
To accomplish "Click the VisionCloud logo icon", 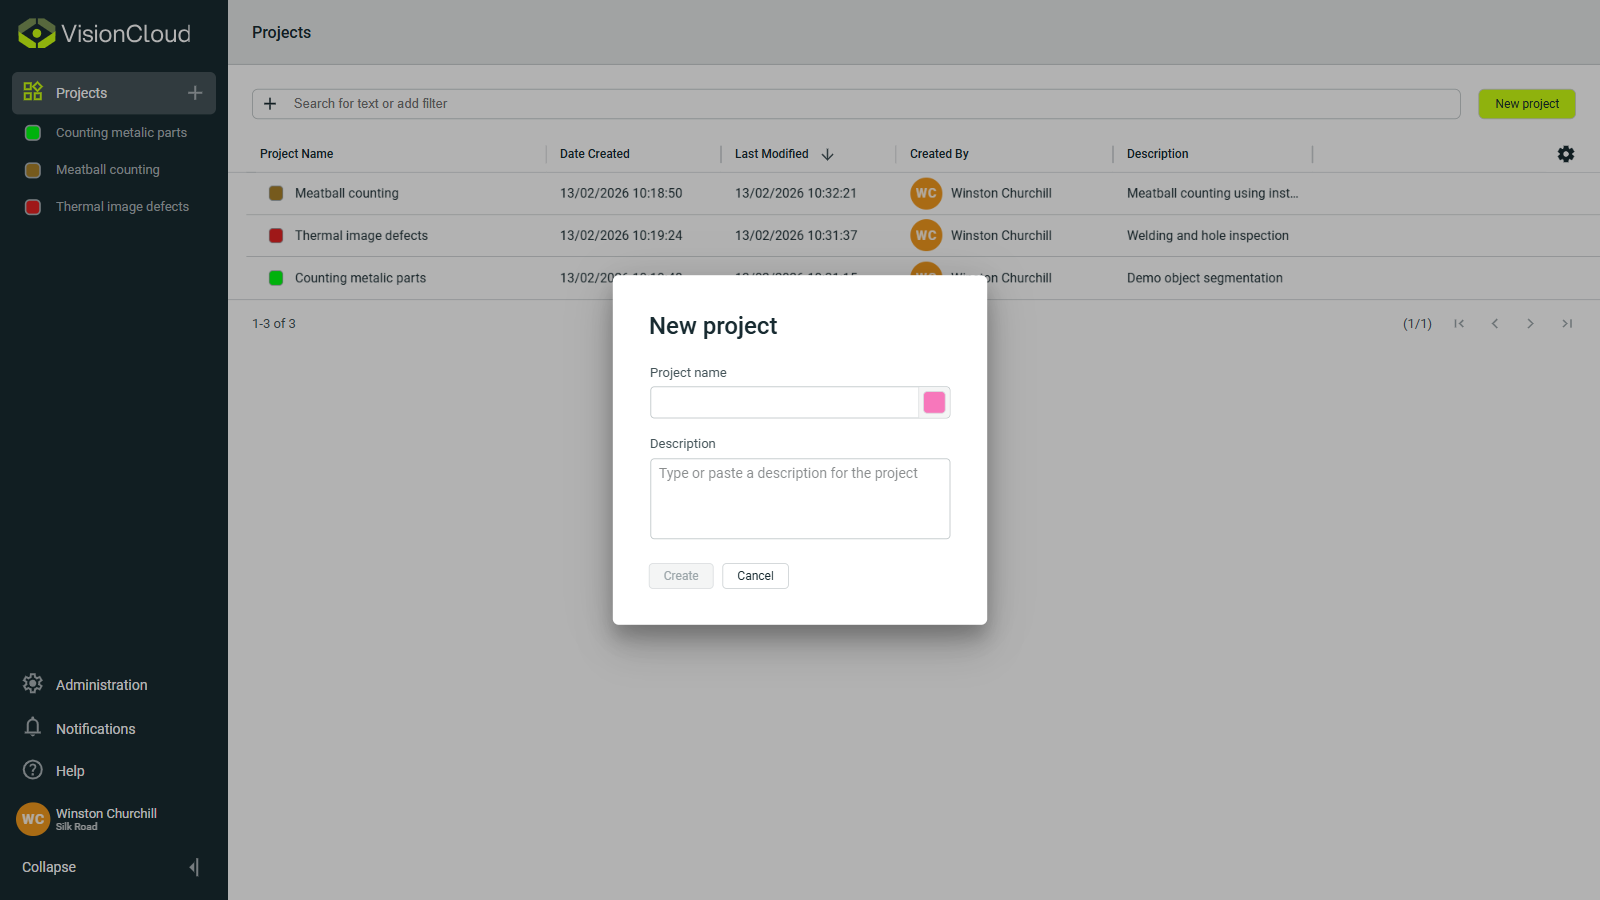I will [34, 32].
